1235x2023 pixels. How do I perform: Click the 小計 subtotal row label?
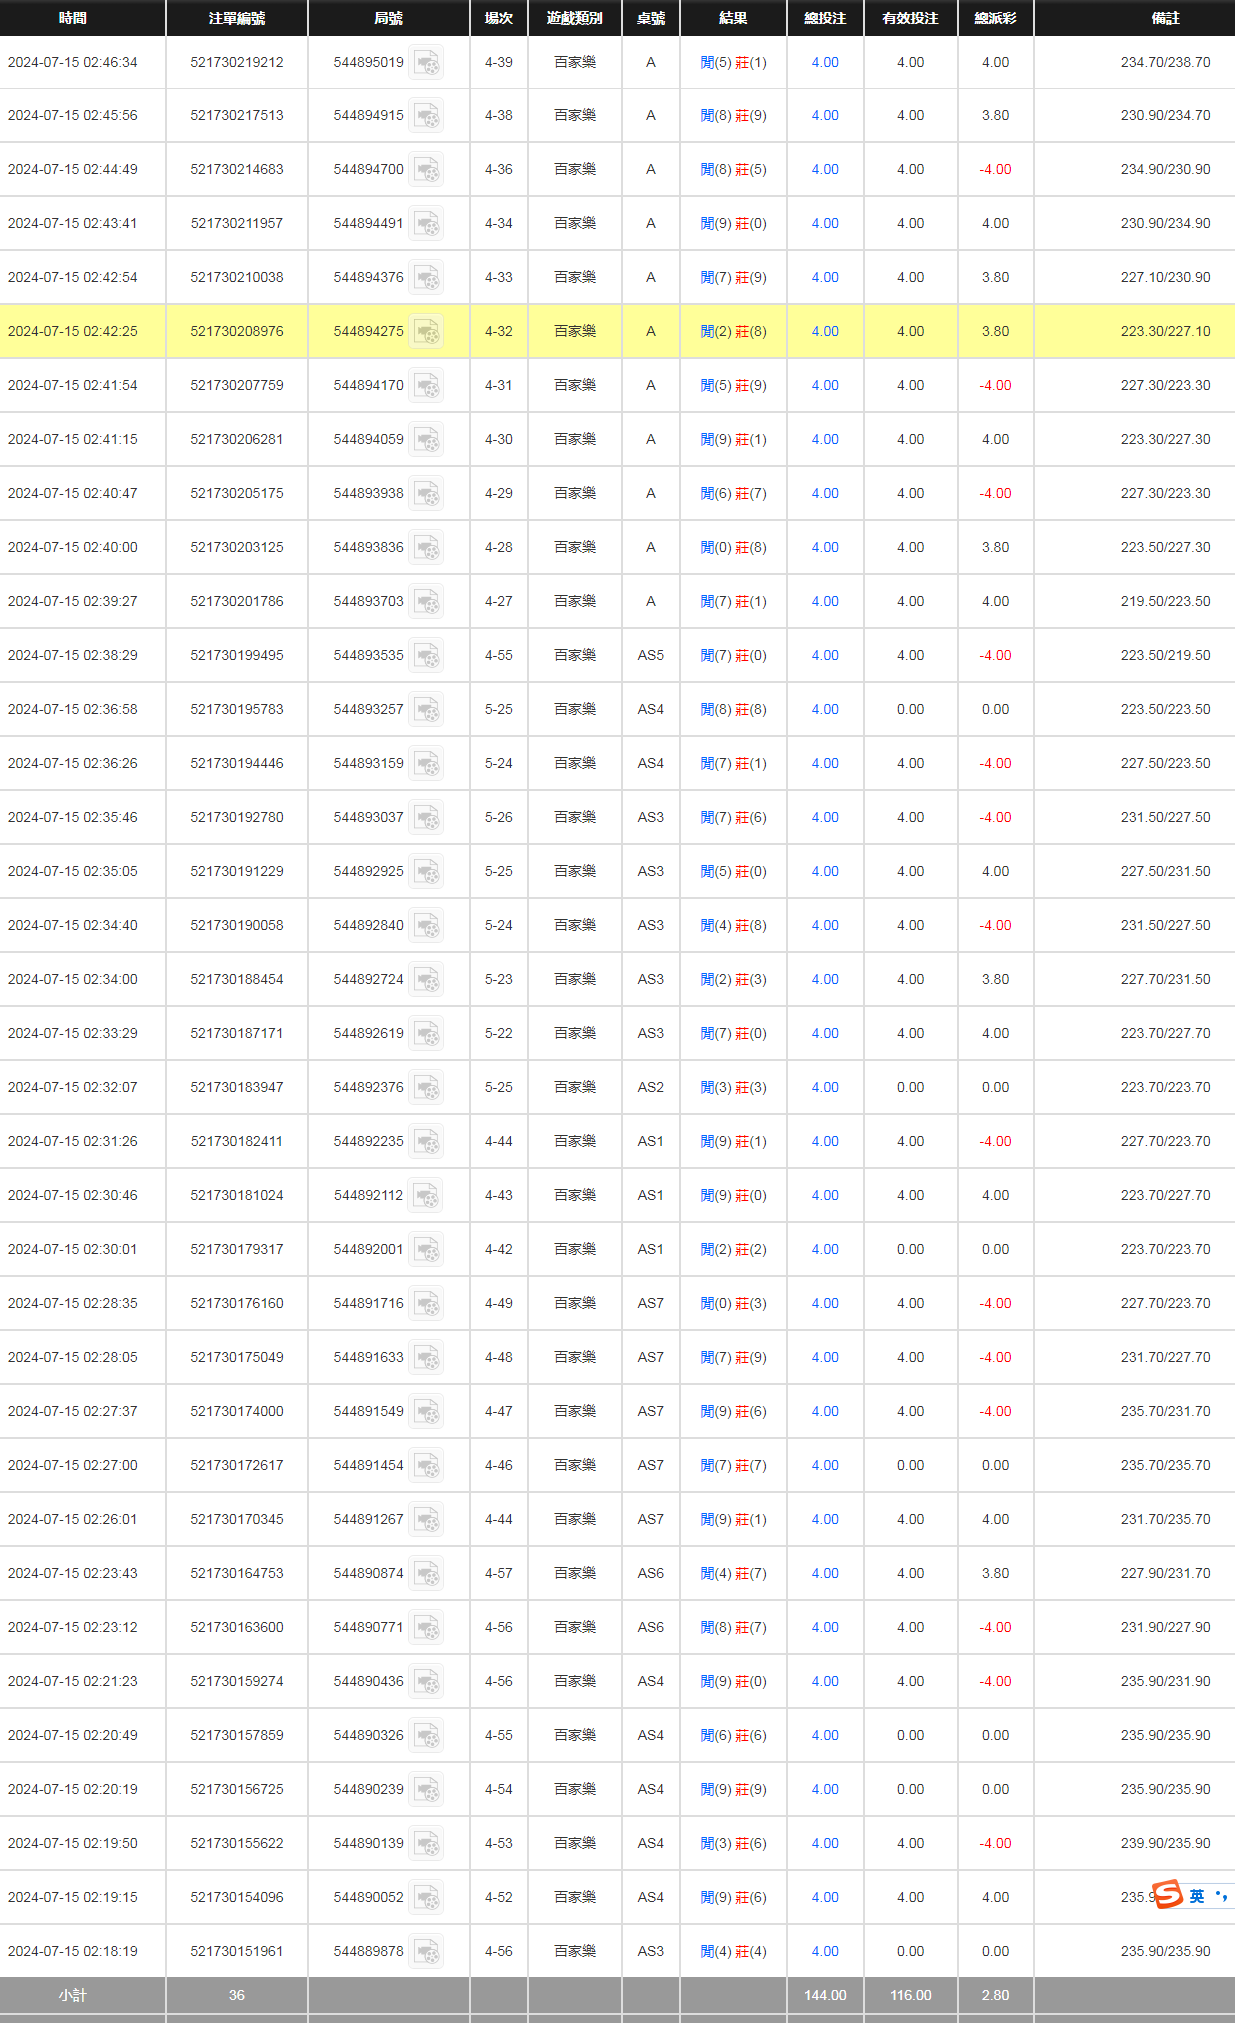coord(73,1995)
